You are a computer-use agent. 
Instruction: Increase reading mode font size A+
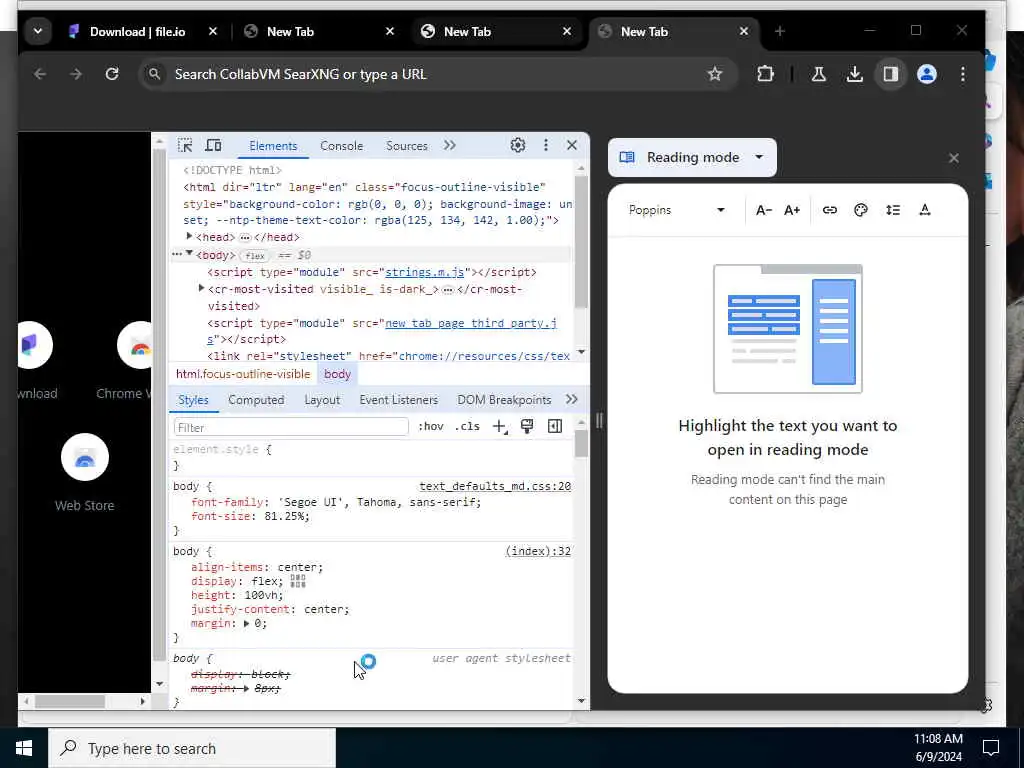(792, 210)
